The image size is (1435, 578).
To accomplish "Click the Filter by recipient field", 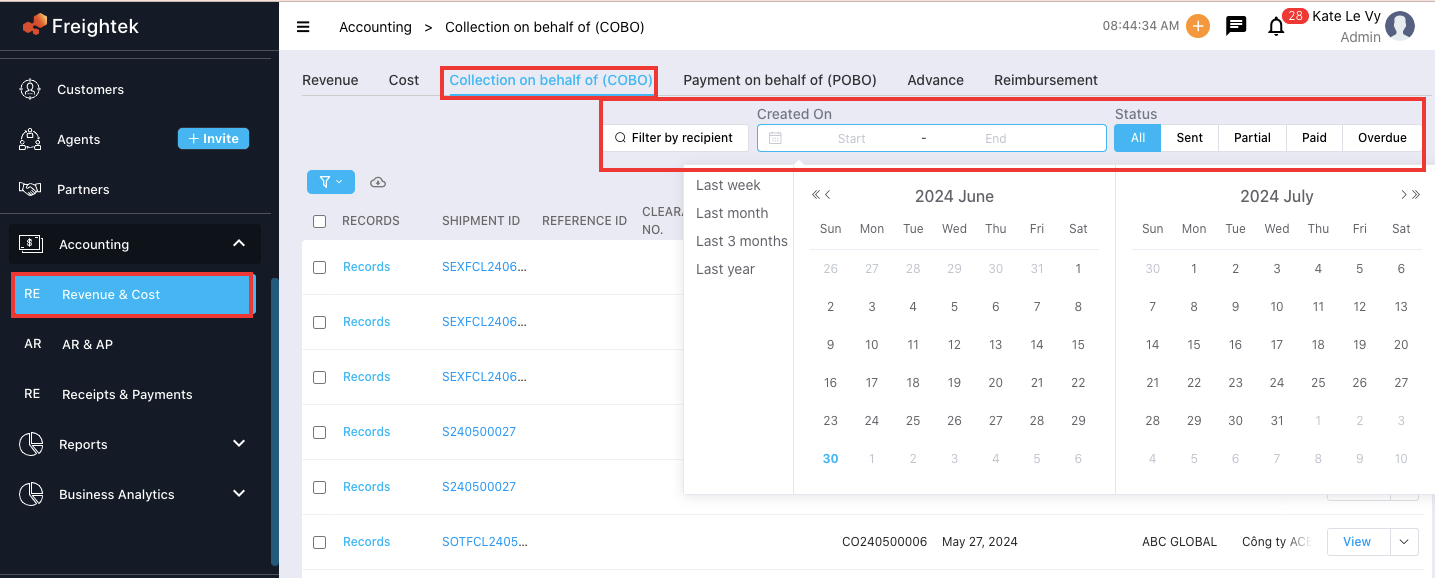I will [676, 138].
